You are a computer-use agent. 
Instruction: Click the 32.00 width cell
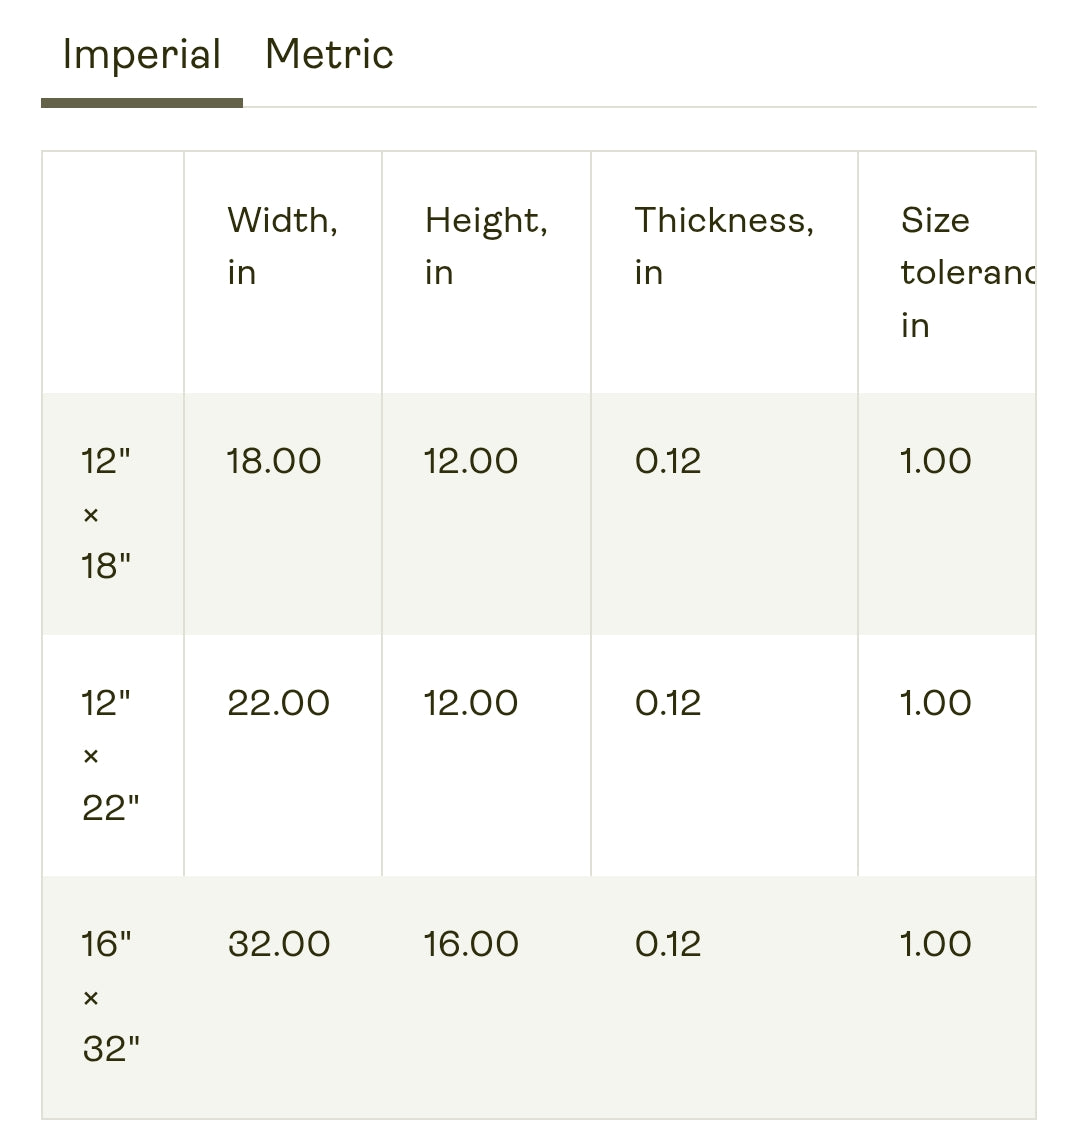(x=279, y=943)
